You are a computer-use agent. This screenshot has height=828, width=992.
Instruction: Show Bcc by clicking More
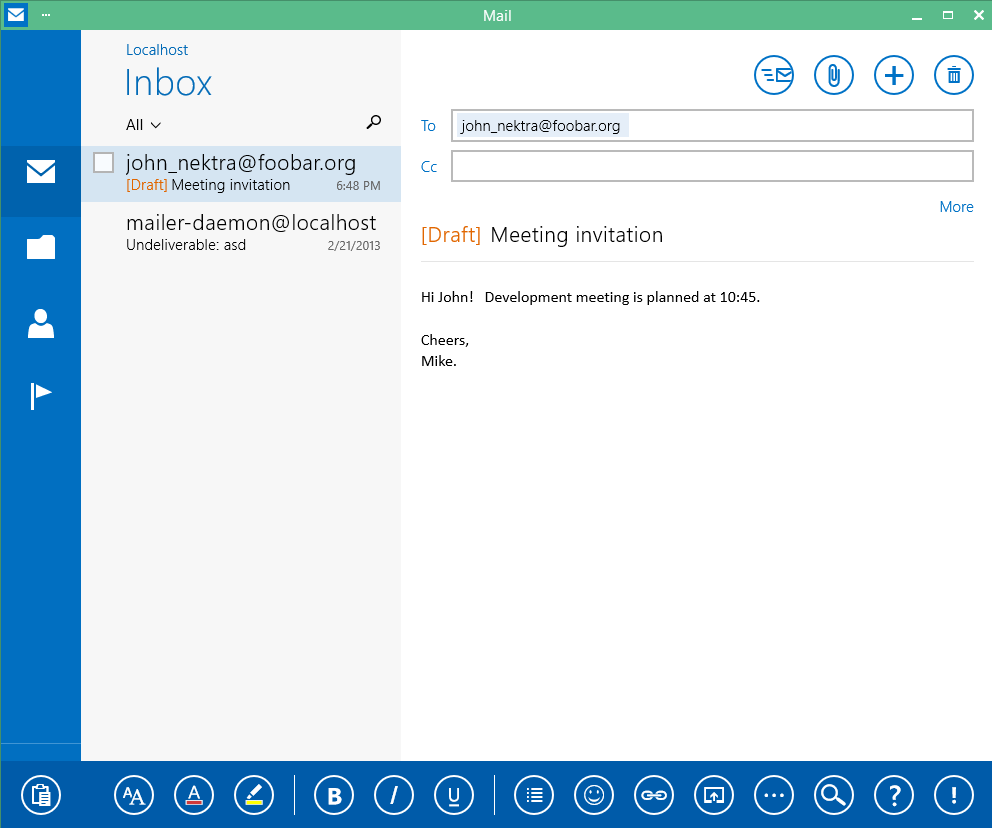955,206
